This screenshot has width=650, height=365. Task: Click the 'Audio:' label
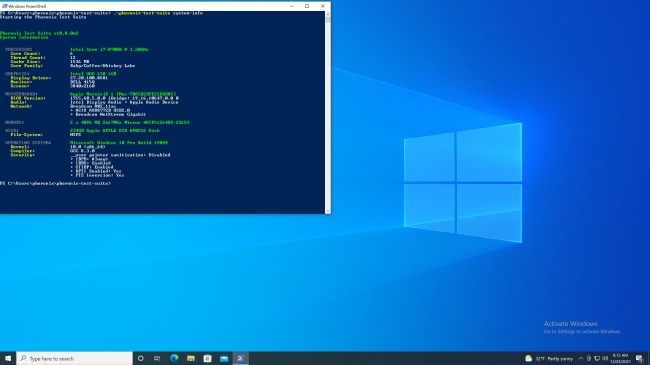[x=19, y=102]
